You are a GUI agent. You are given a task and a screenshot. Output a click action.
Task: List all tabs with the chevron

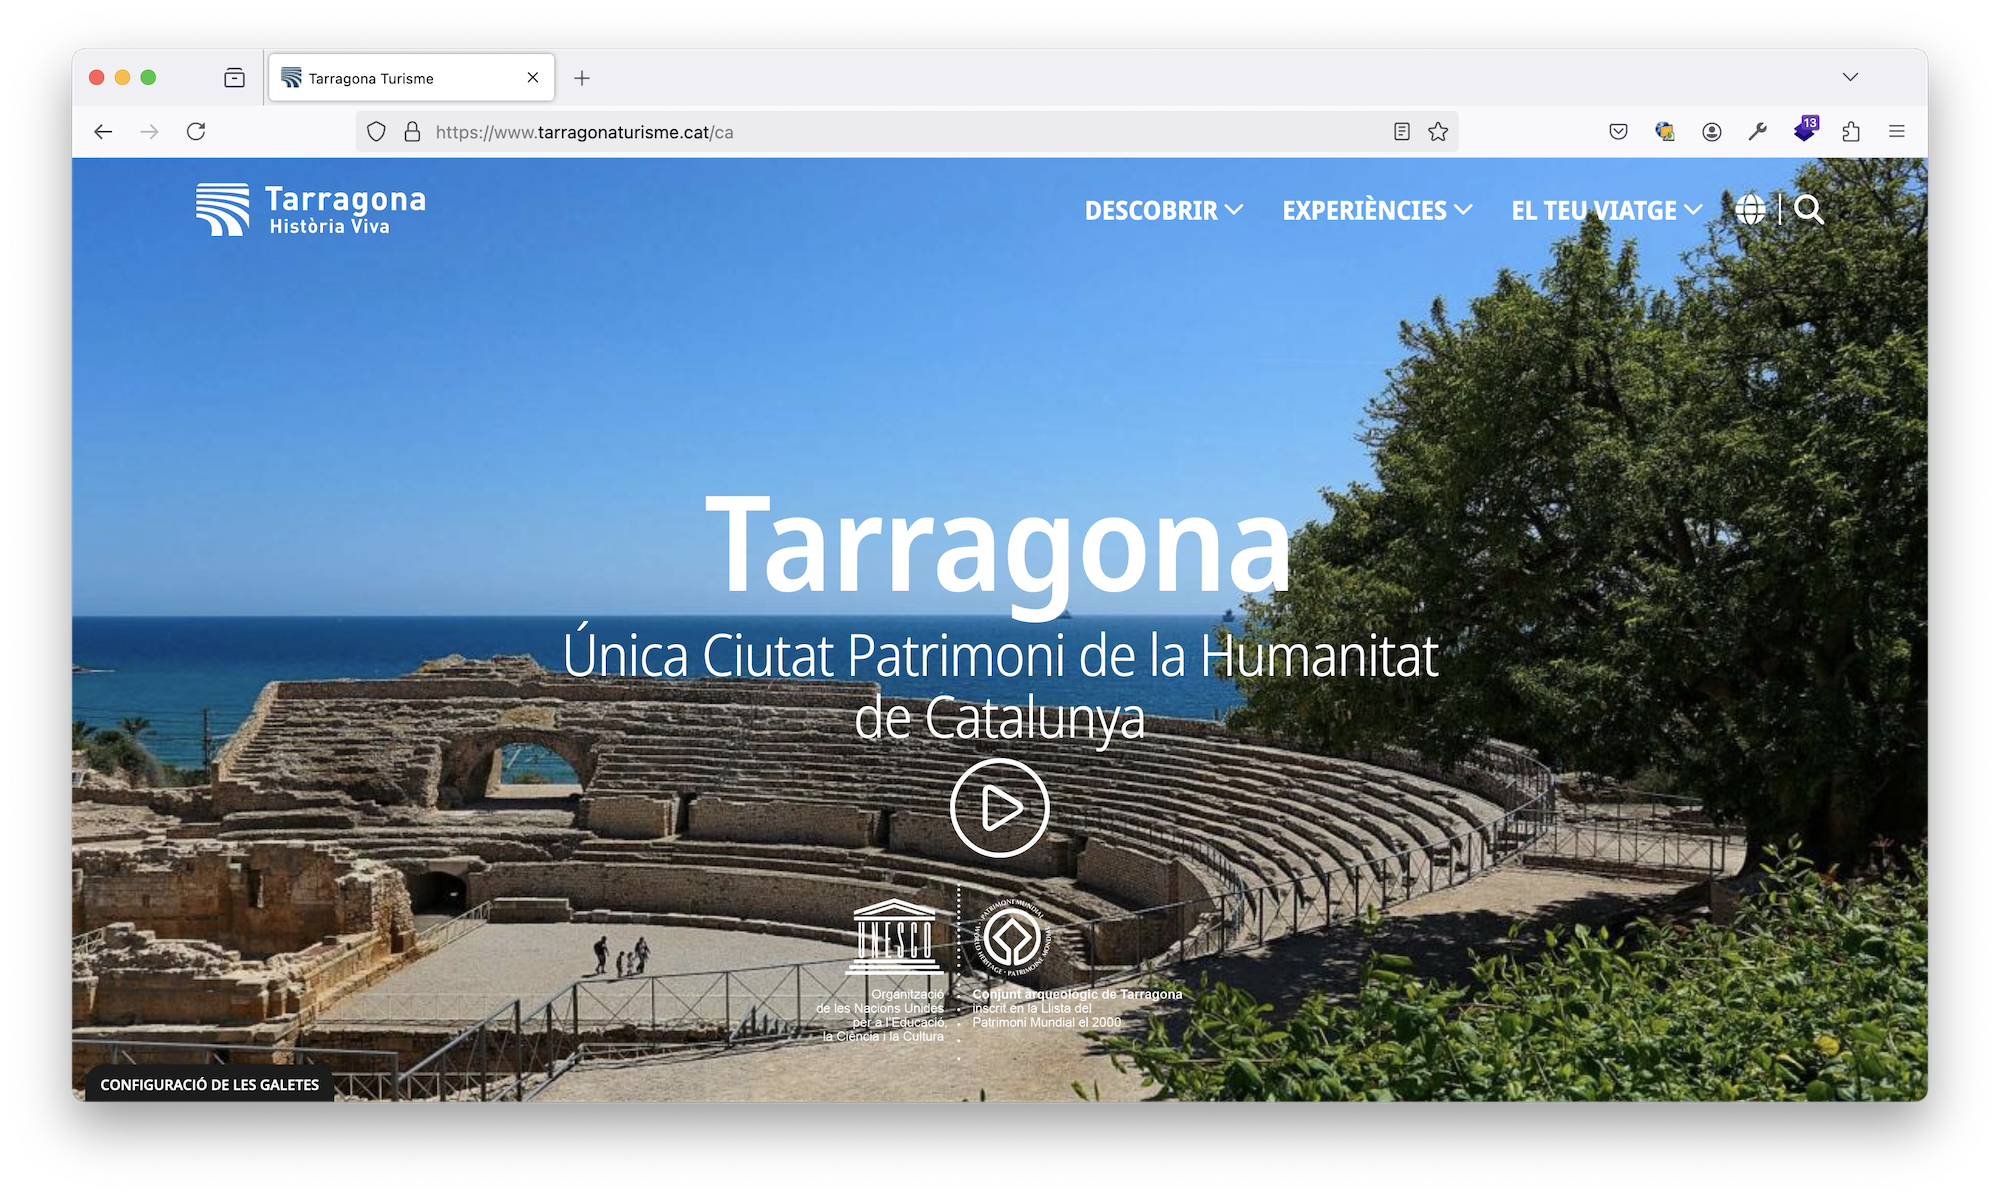(1850, 77)
